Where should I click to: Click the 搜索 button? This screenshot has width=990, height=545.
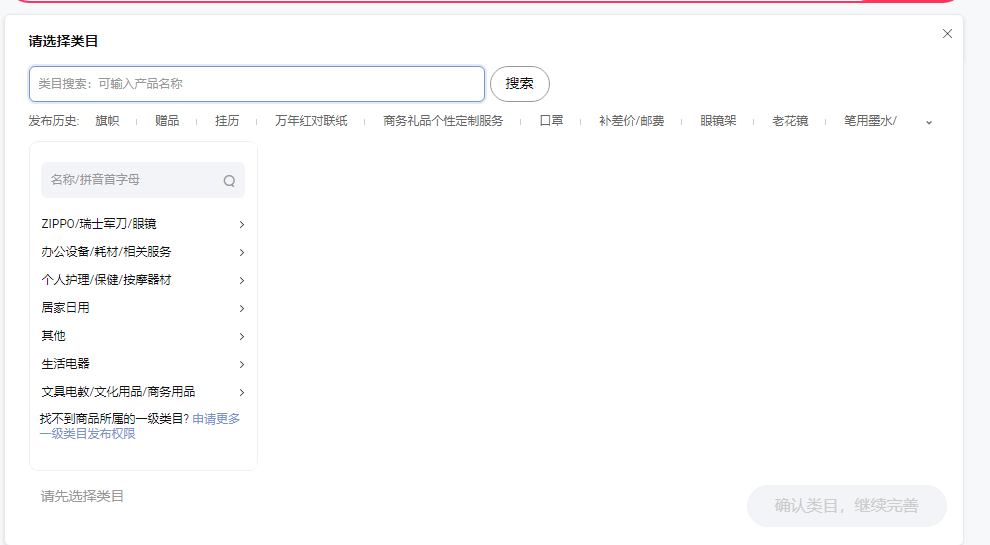pos(519,84)
